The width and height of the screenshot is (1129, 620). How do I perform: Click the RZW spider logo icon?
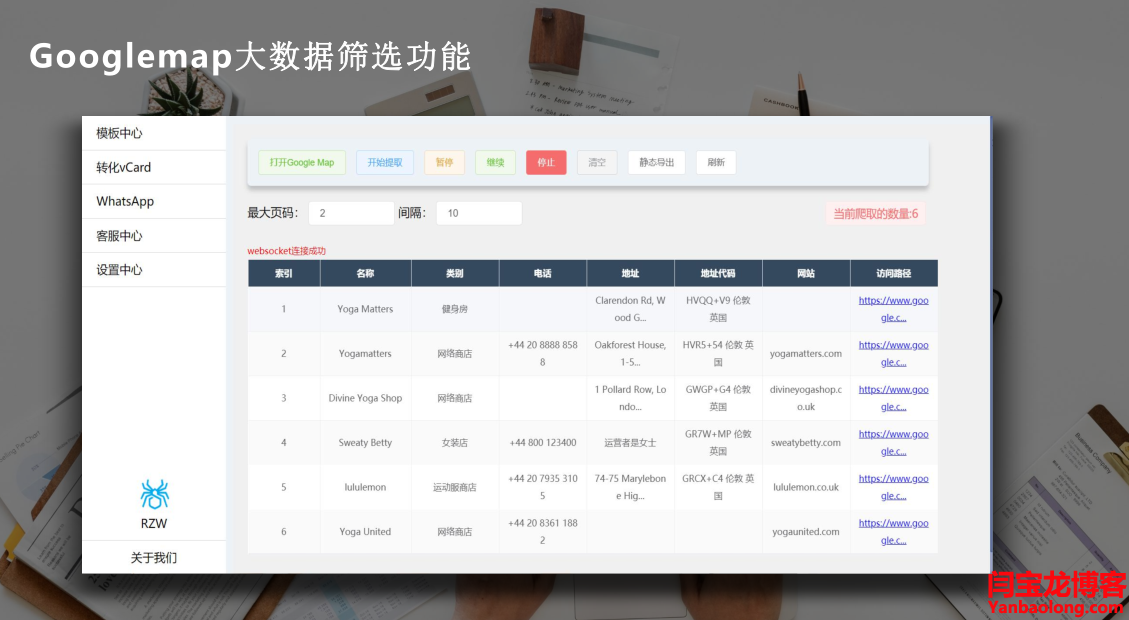(x=154, y=494)
